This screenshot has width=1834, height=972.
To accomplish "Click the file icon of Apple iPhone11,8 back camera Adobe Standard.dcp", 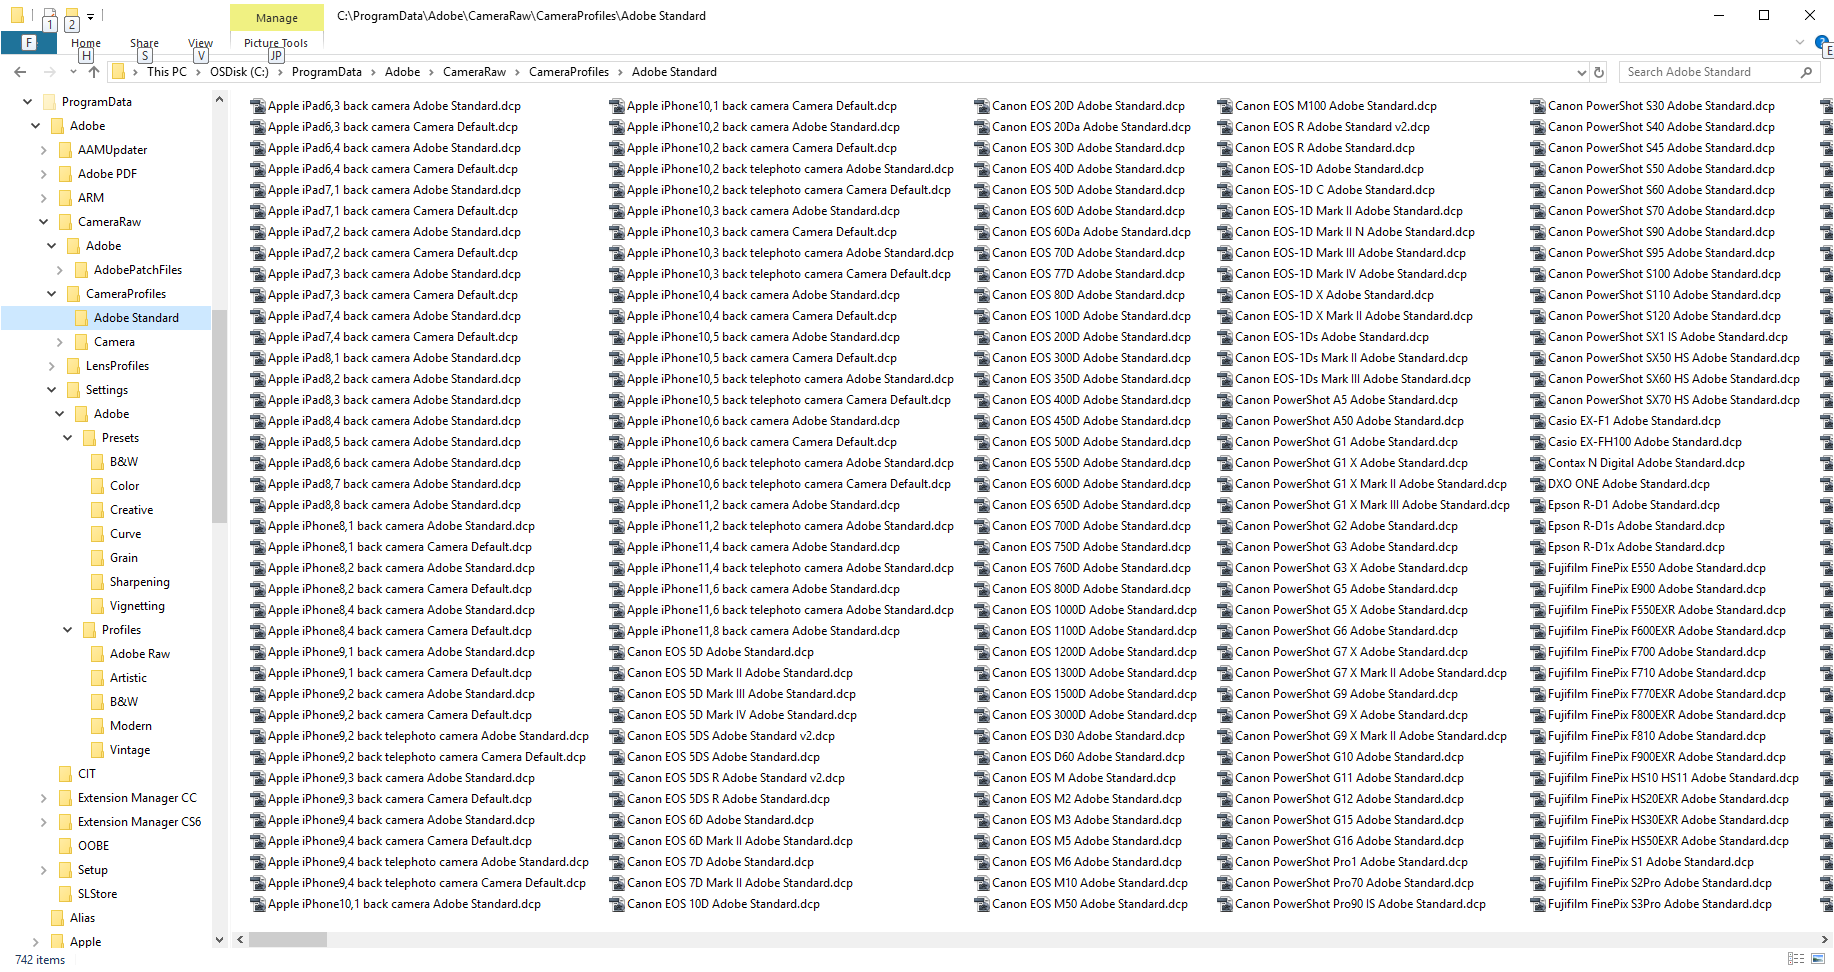I will (x=616, y=631).
